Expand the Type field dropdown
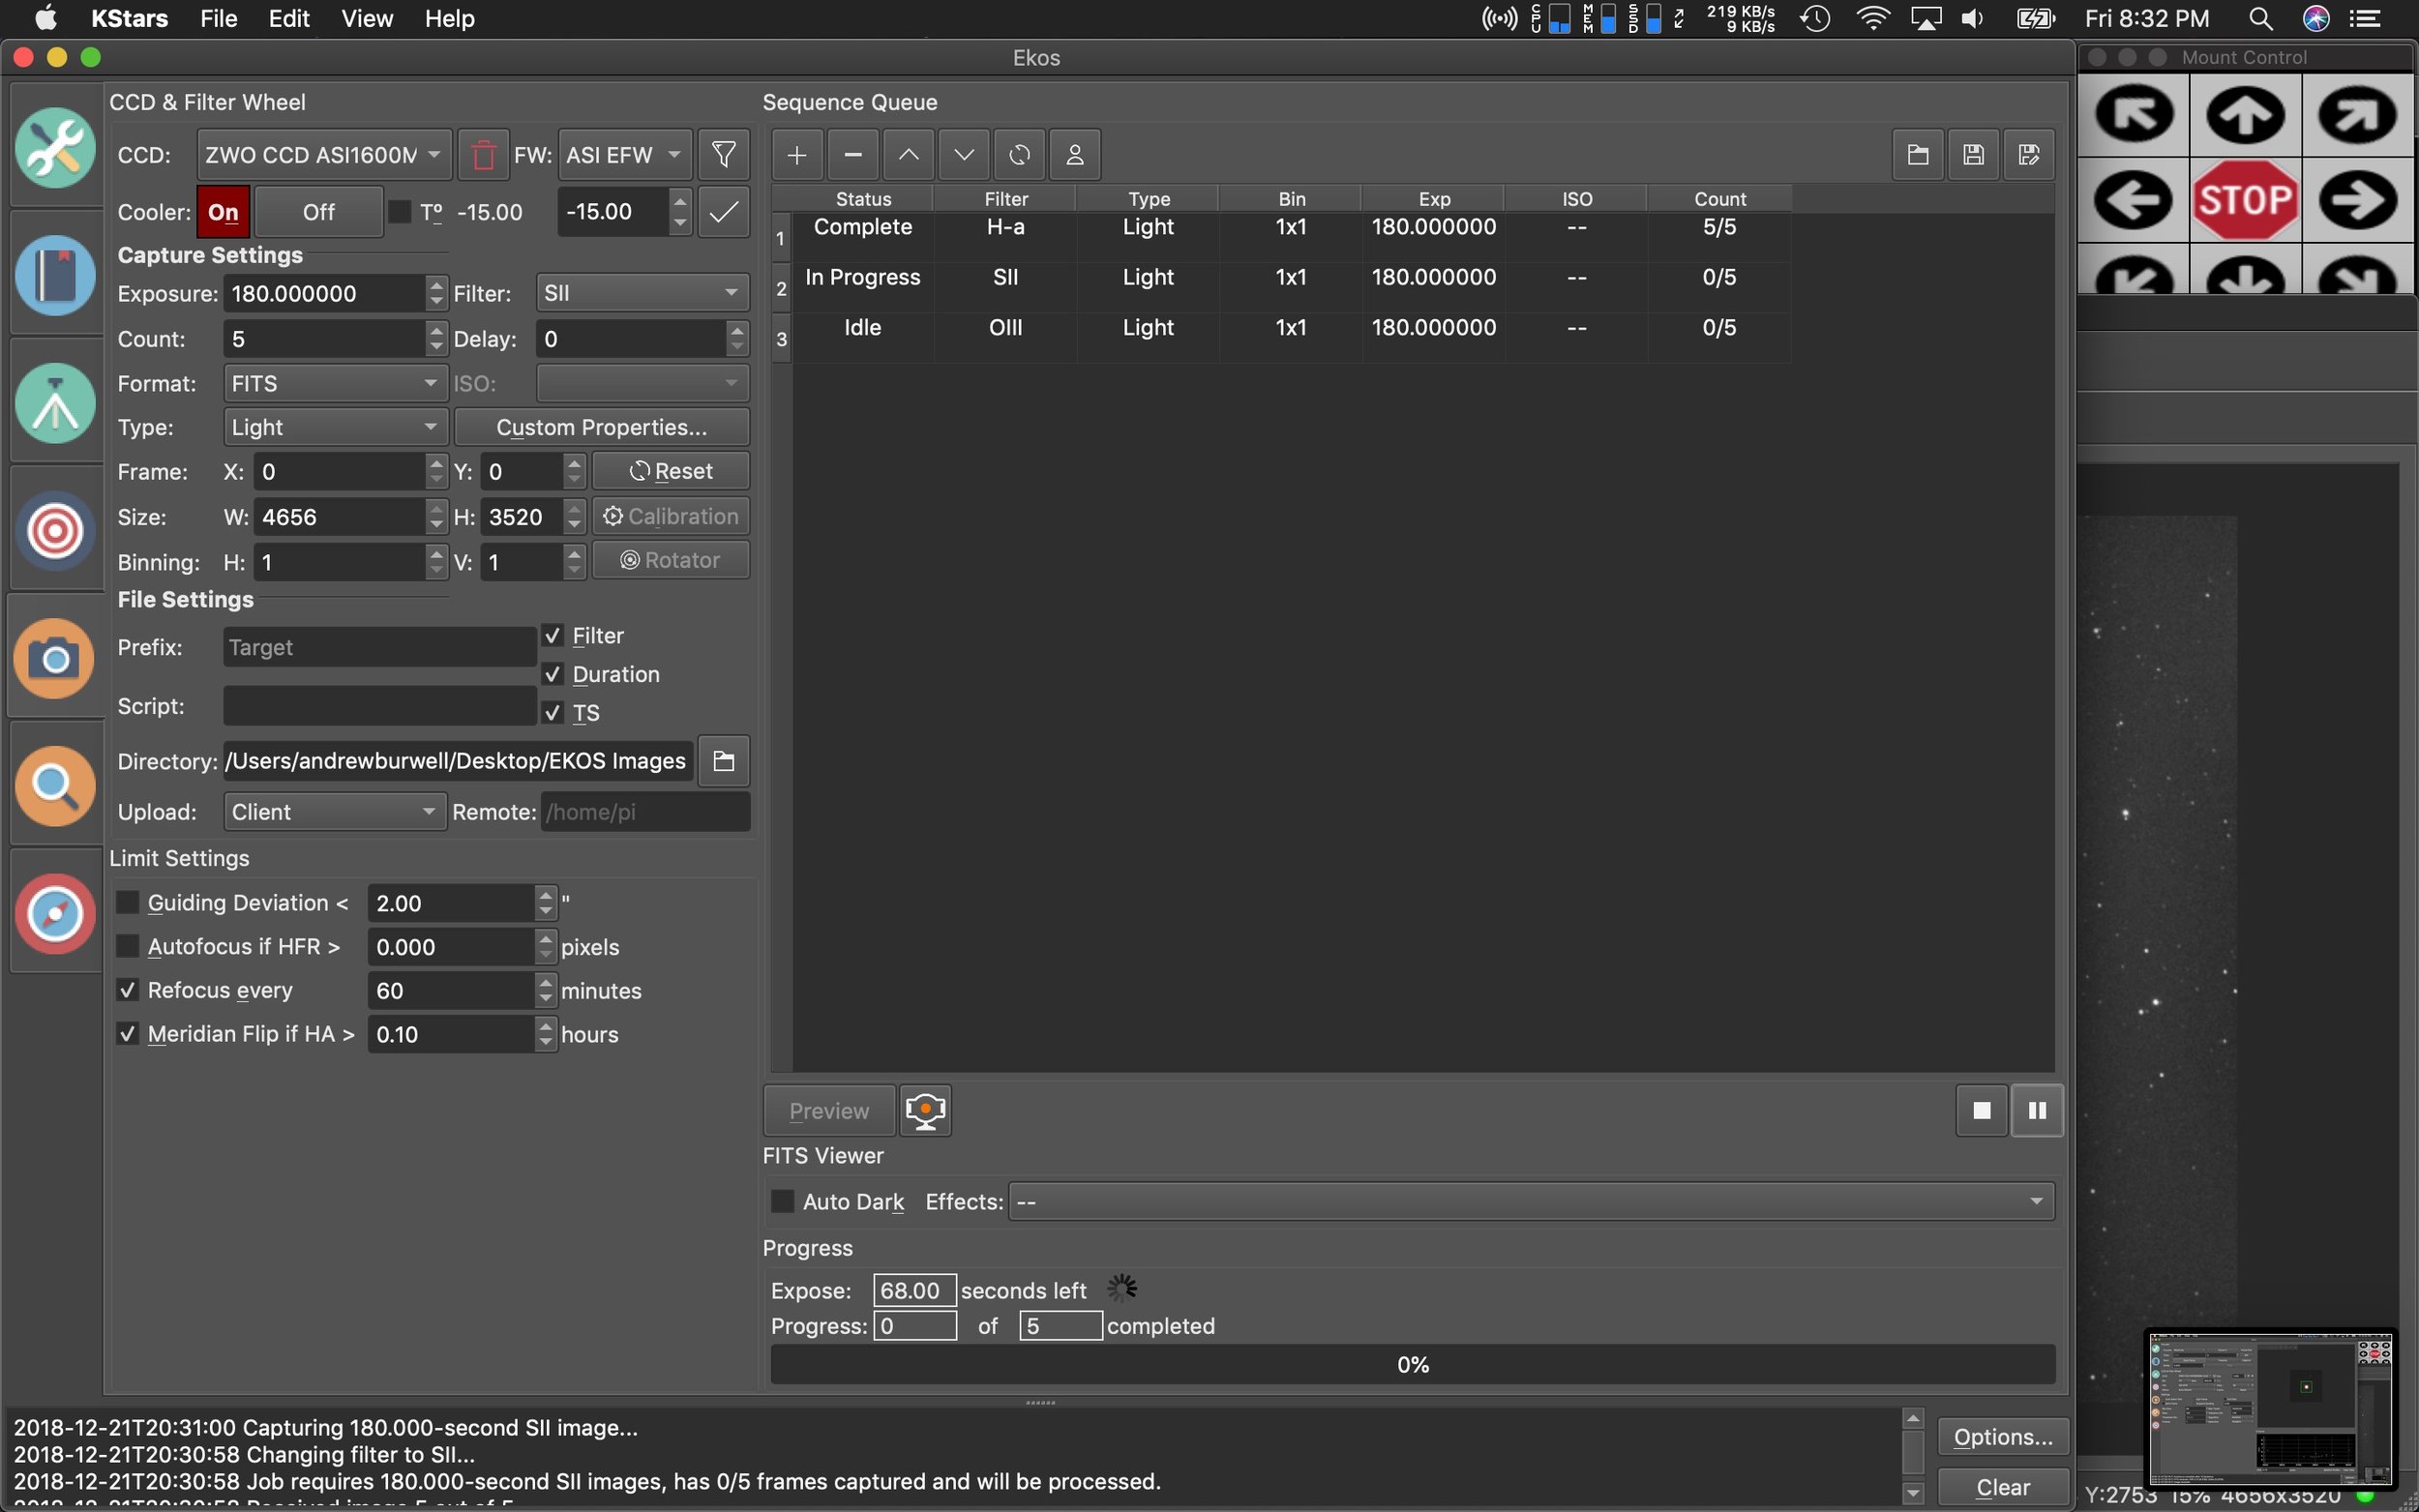This screenshot has height=1512, width=2419. [x=331, y=427]
